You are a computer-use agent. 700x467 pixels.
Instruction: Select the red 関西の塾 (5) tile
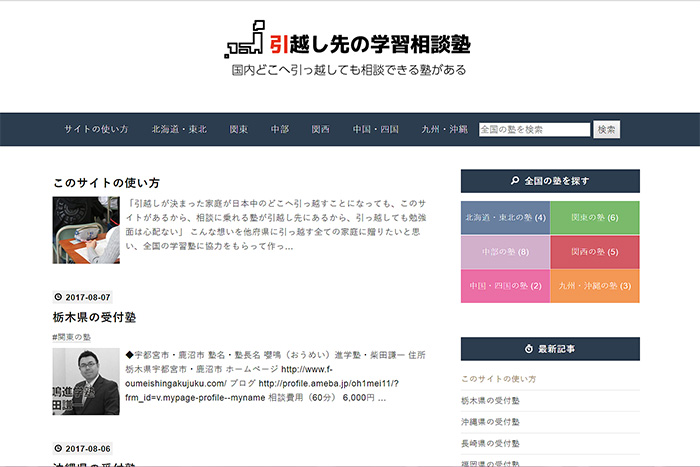[594, 252]
